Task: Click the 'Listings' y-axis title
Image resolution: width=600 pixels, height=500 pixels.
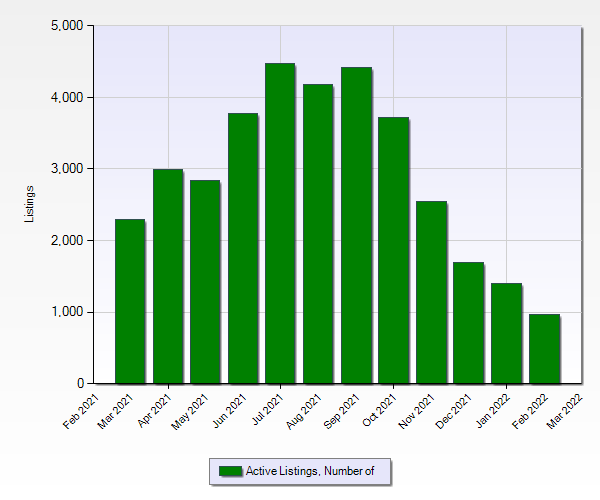Action: pyautogui.click(x=31, y=204)
